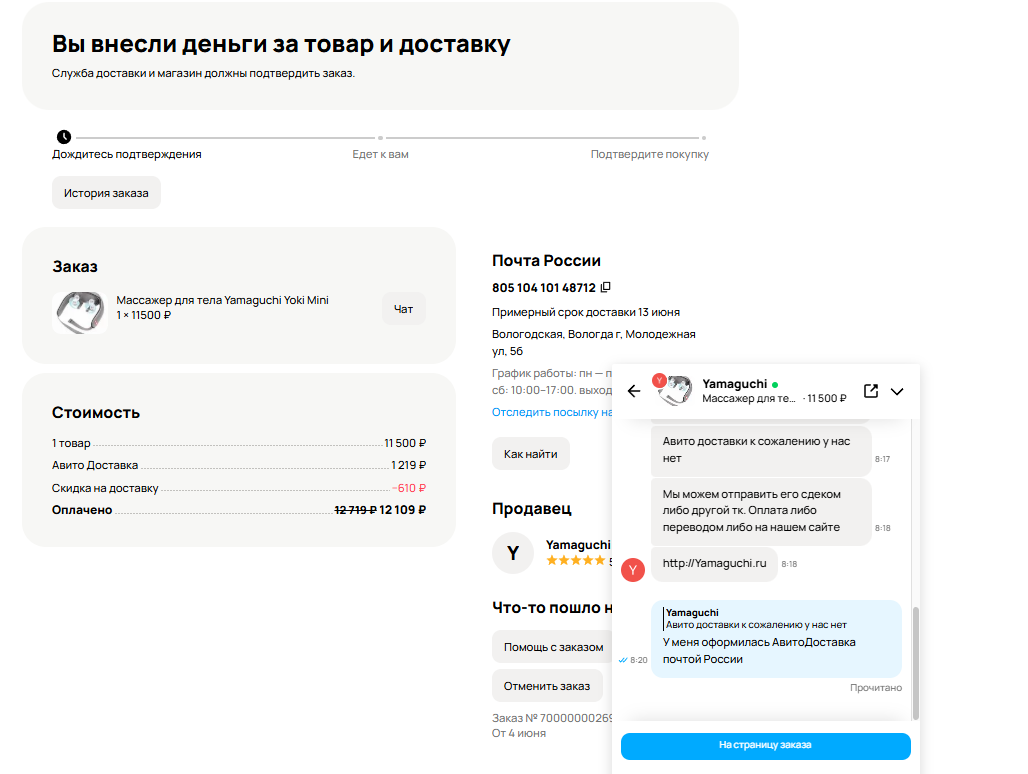Click the Yamaguchi seller name under Продавец
This screenshot has width=1028, height=774.
pyautogui.click(x=578, y=545)
